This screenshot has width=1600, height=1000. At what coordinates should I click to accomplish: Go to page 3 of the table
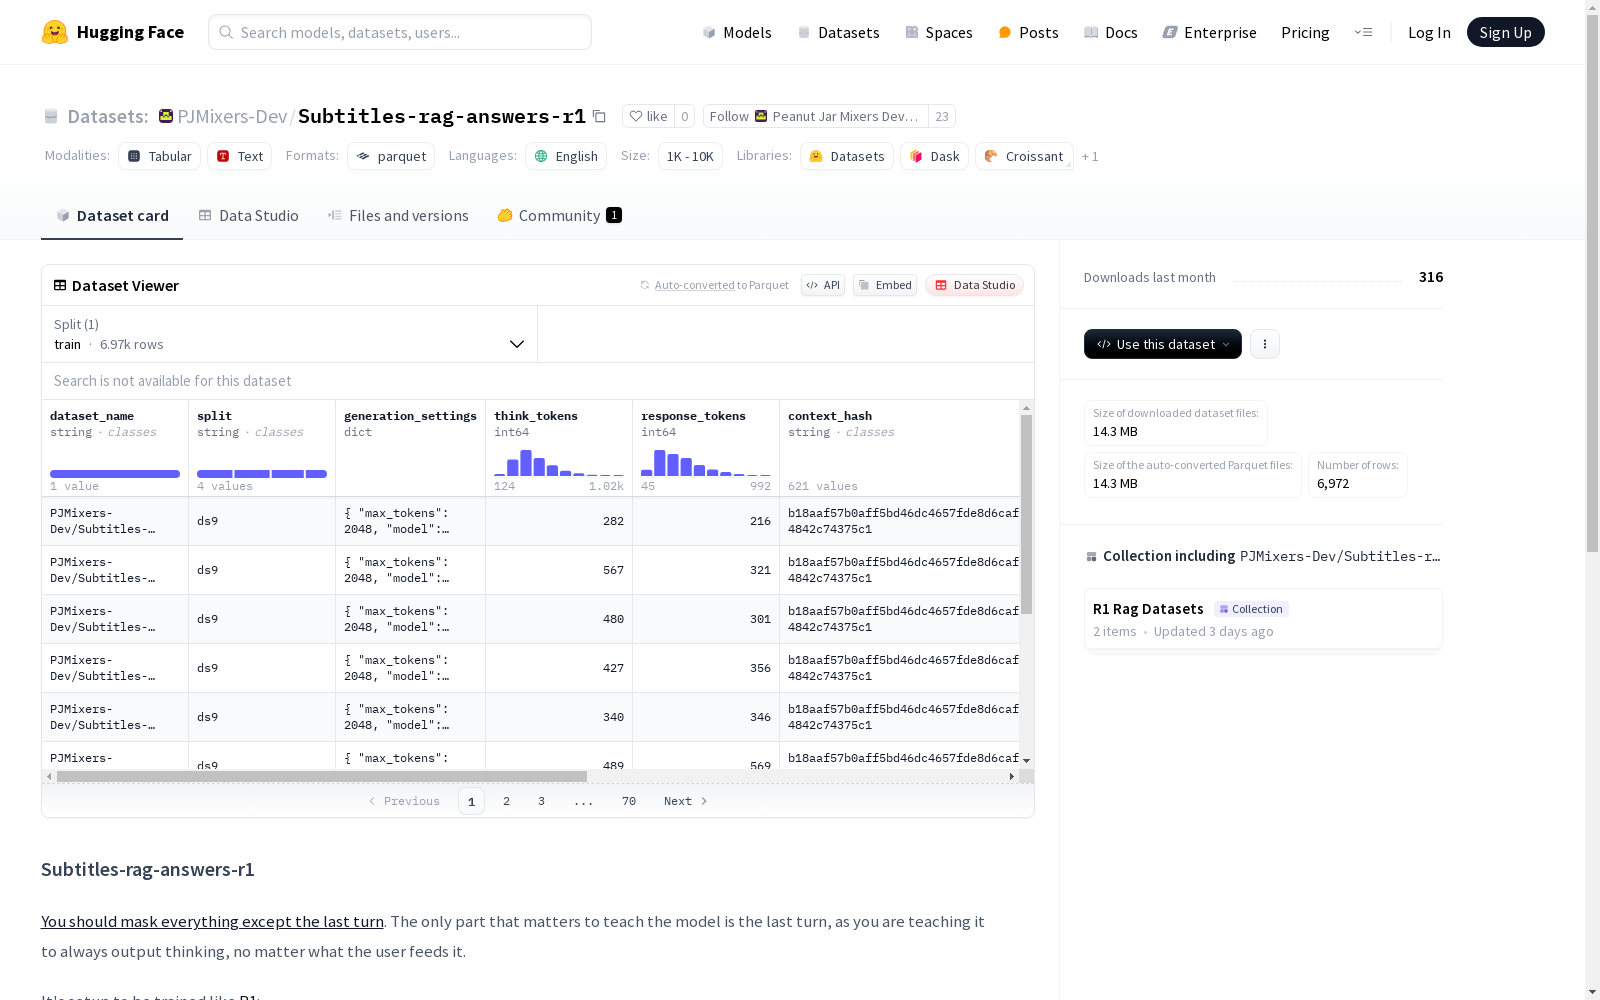point(542,801)
